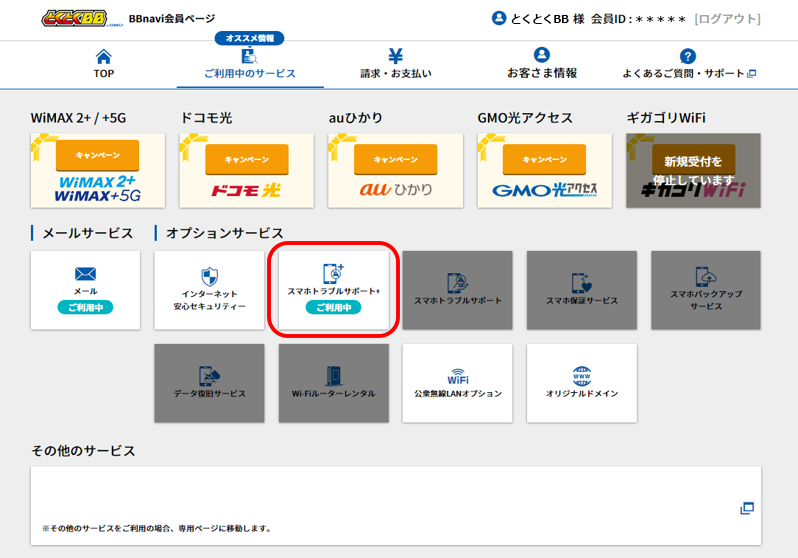The height and width of the screenshot is (558, 798).
Task: Open インターネット安心セキュリティー tile
Action: pyautogui.click(x=209, y=290)
